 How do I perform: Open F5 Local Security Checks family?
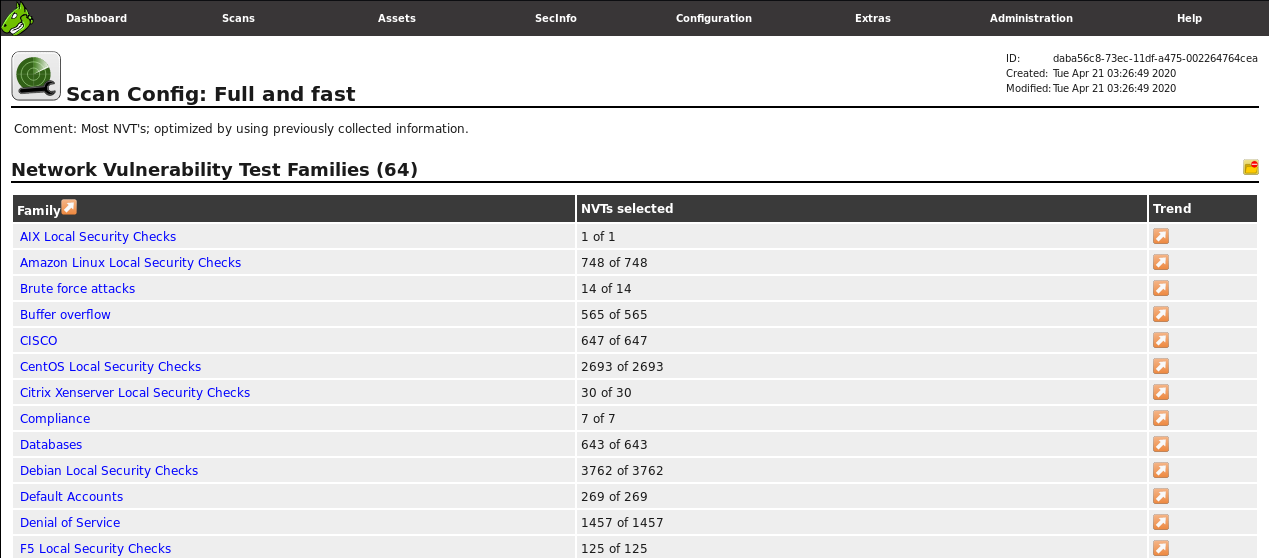point(95,549)
